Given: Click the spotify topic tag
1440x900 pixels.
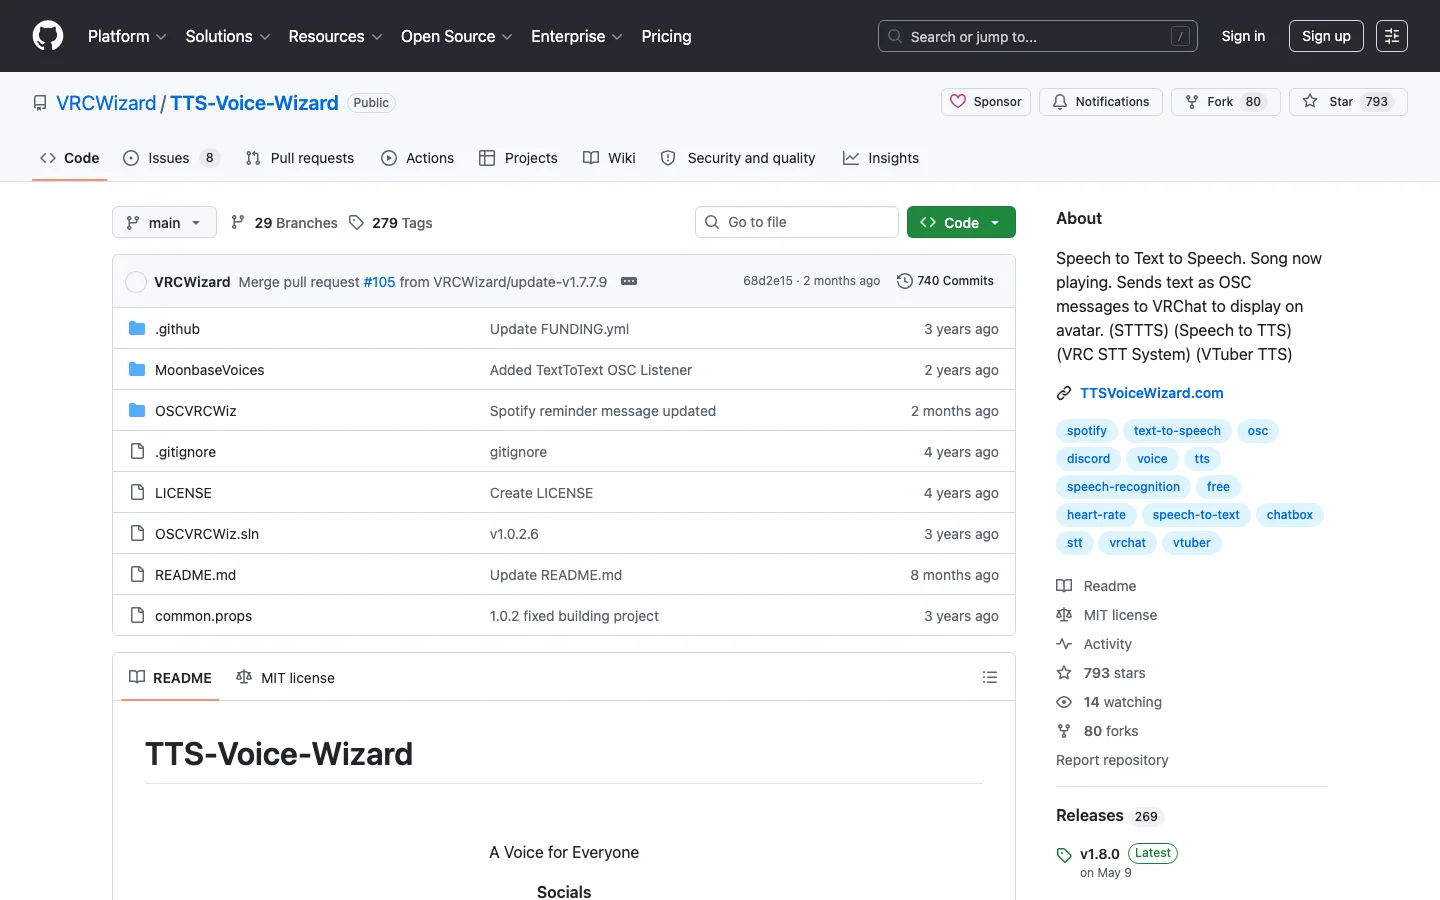Looking at the screenshot, I should click(1087, 431).
